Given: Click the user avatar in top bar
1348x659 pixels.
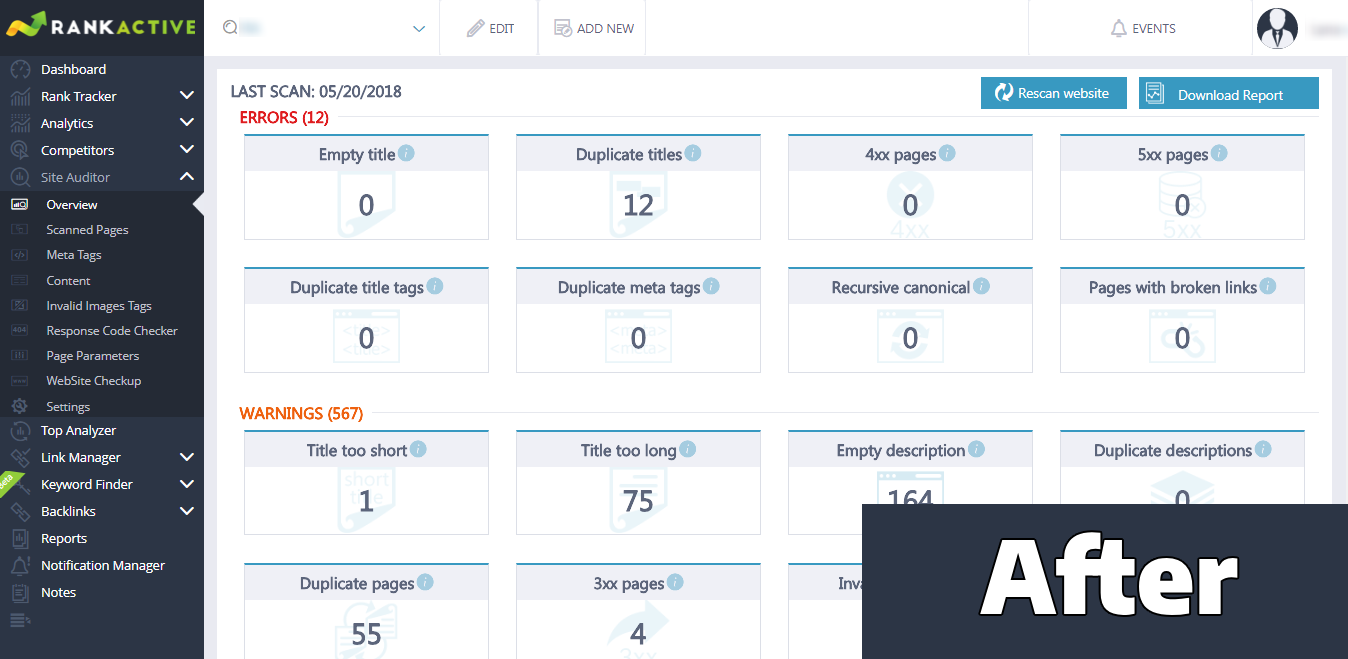Looking at the screenshot, I should coord(1277,29).
